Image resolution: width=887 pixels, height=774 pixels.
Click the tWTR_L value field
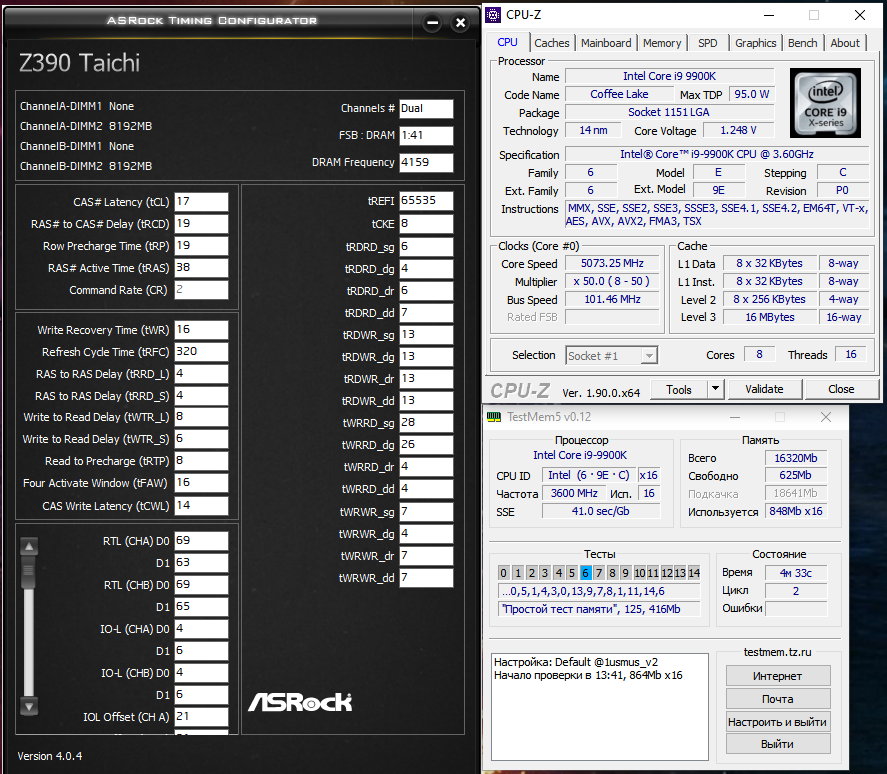click(201, 417)
